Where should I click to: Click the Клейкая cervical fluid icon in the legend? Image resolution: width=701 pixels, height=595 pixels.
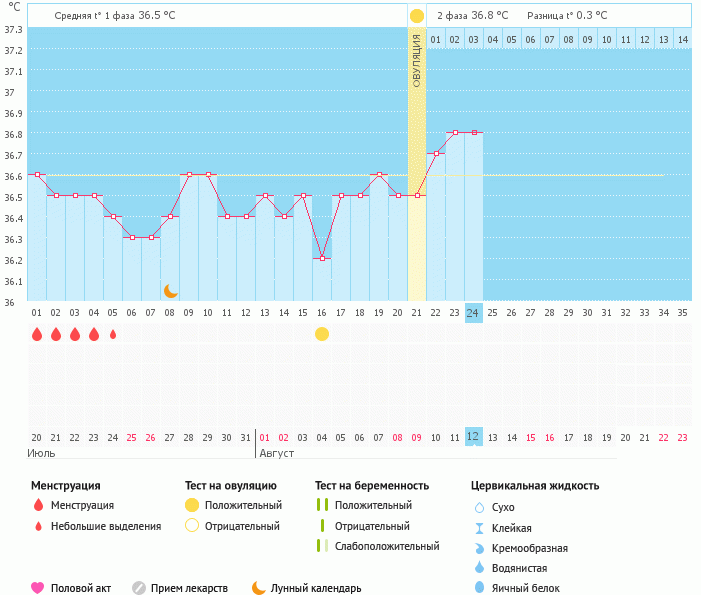(x=479, y=528)
